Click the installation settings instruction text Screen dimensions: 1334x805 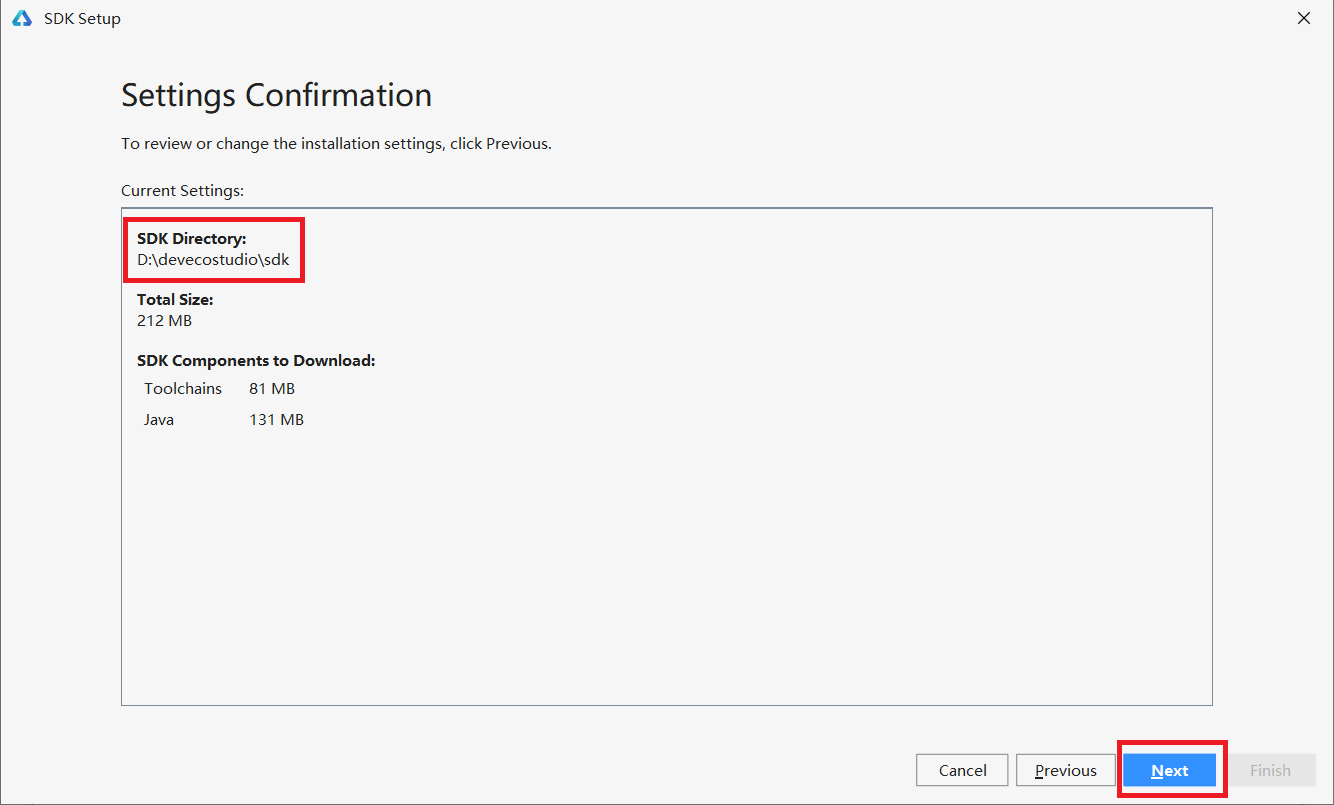[x=336, y=144]
